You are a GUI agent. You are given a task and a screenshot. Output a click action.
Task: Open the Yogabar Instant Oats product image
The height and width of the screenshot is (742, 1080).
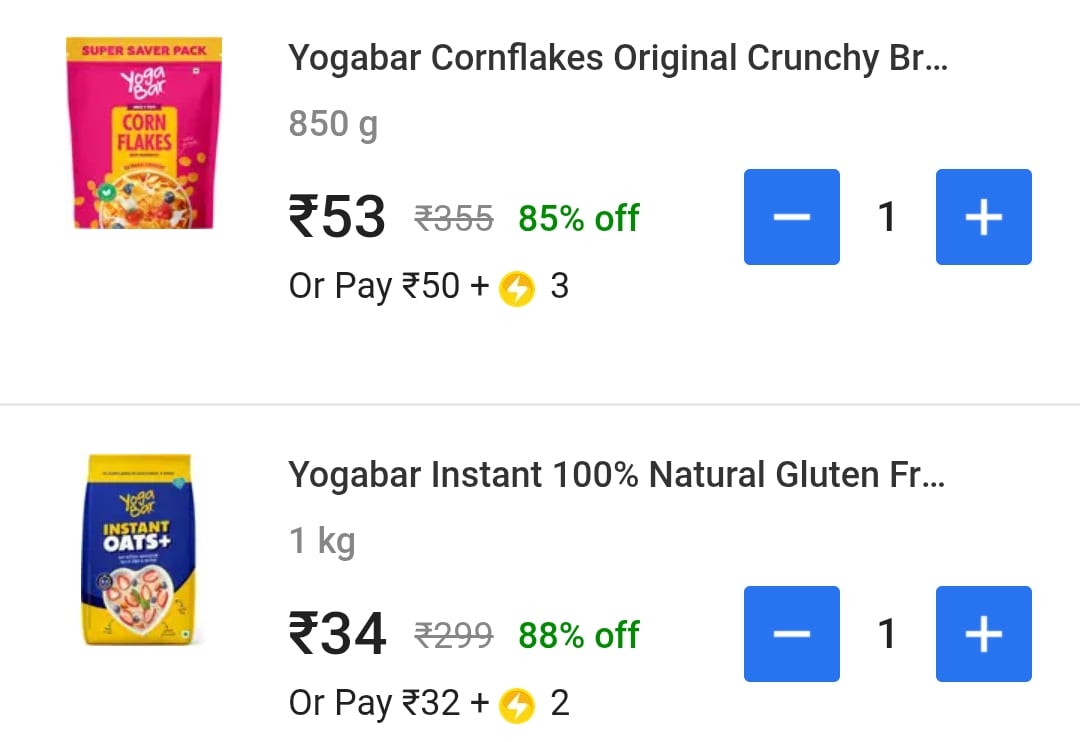tap(138, 549)
